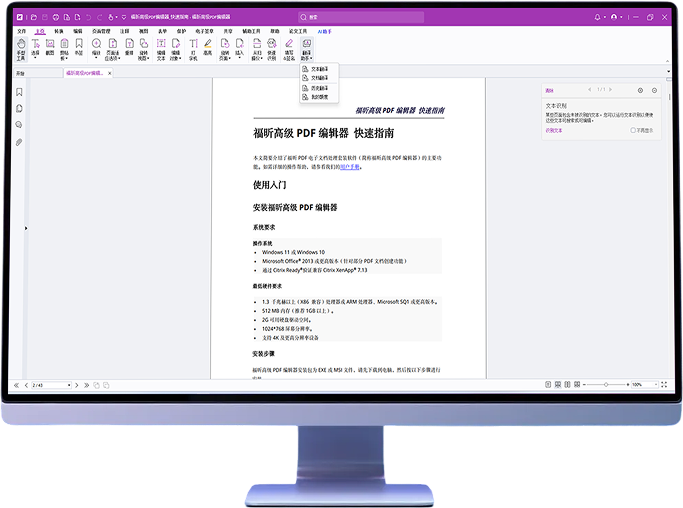Open the customize quick access dropdown
This screenshot has width=683, height=508.
click(124, 17)
